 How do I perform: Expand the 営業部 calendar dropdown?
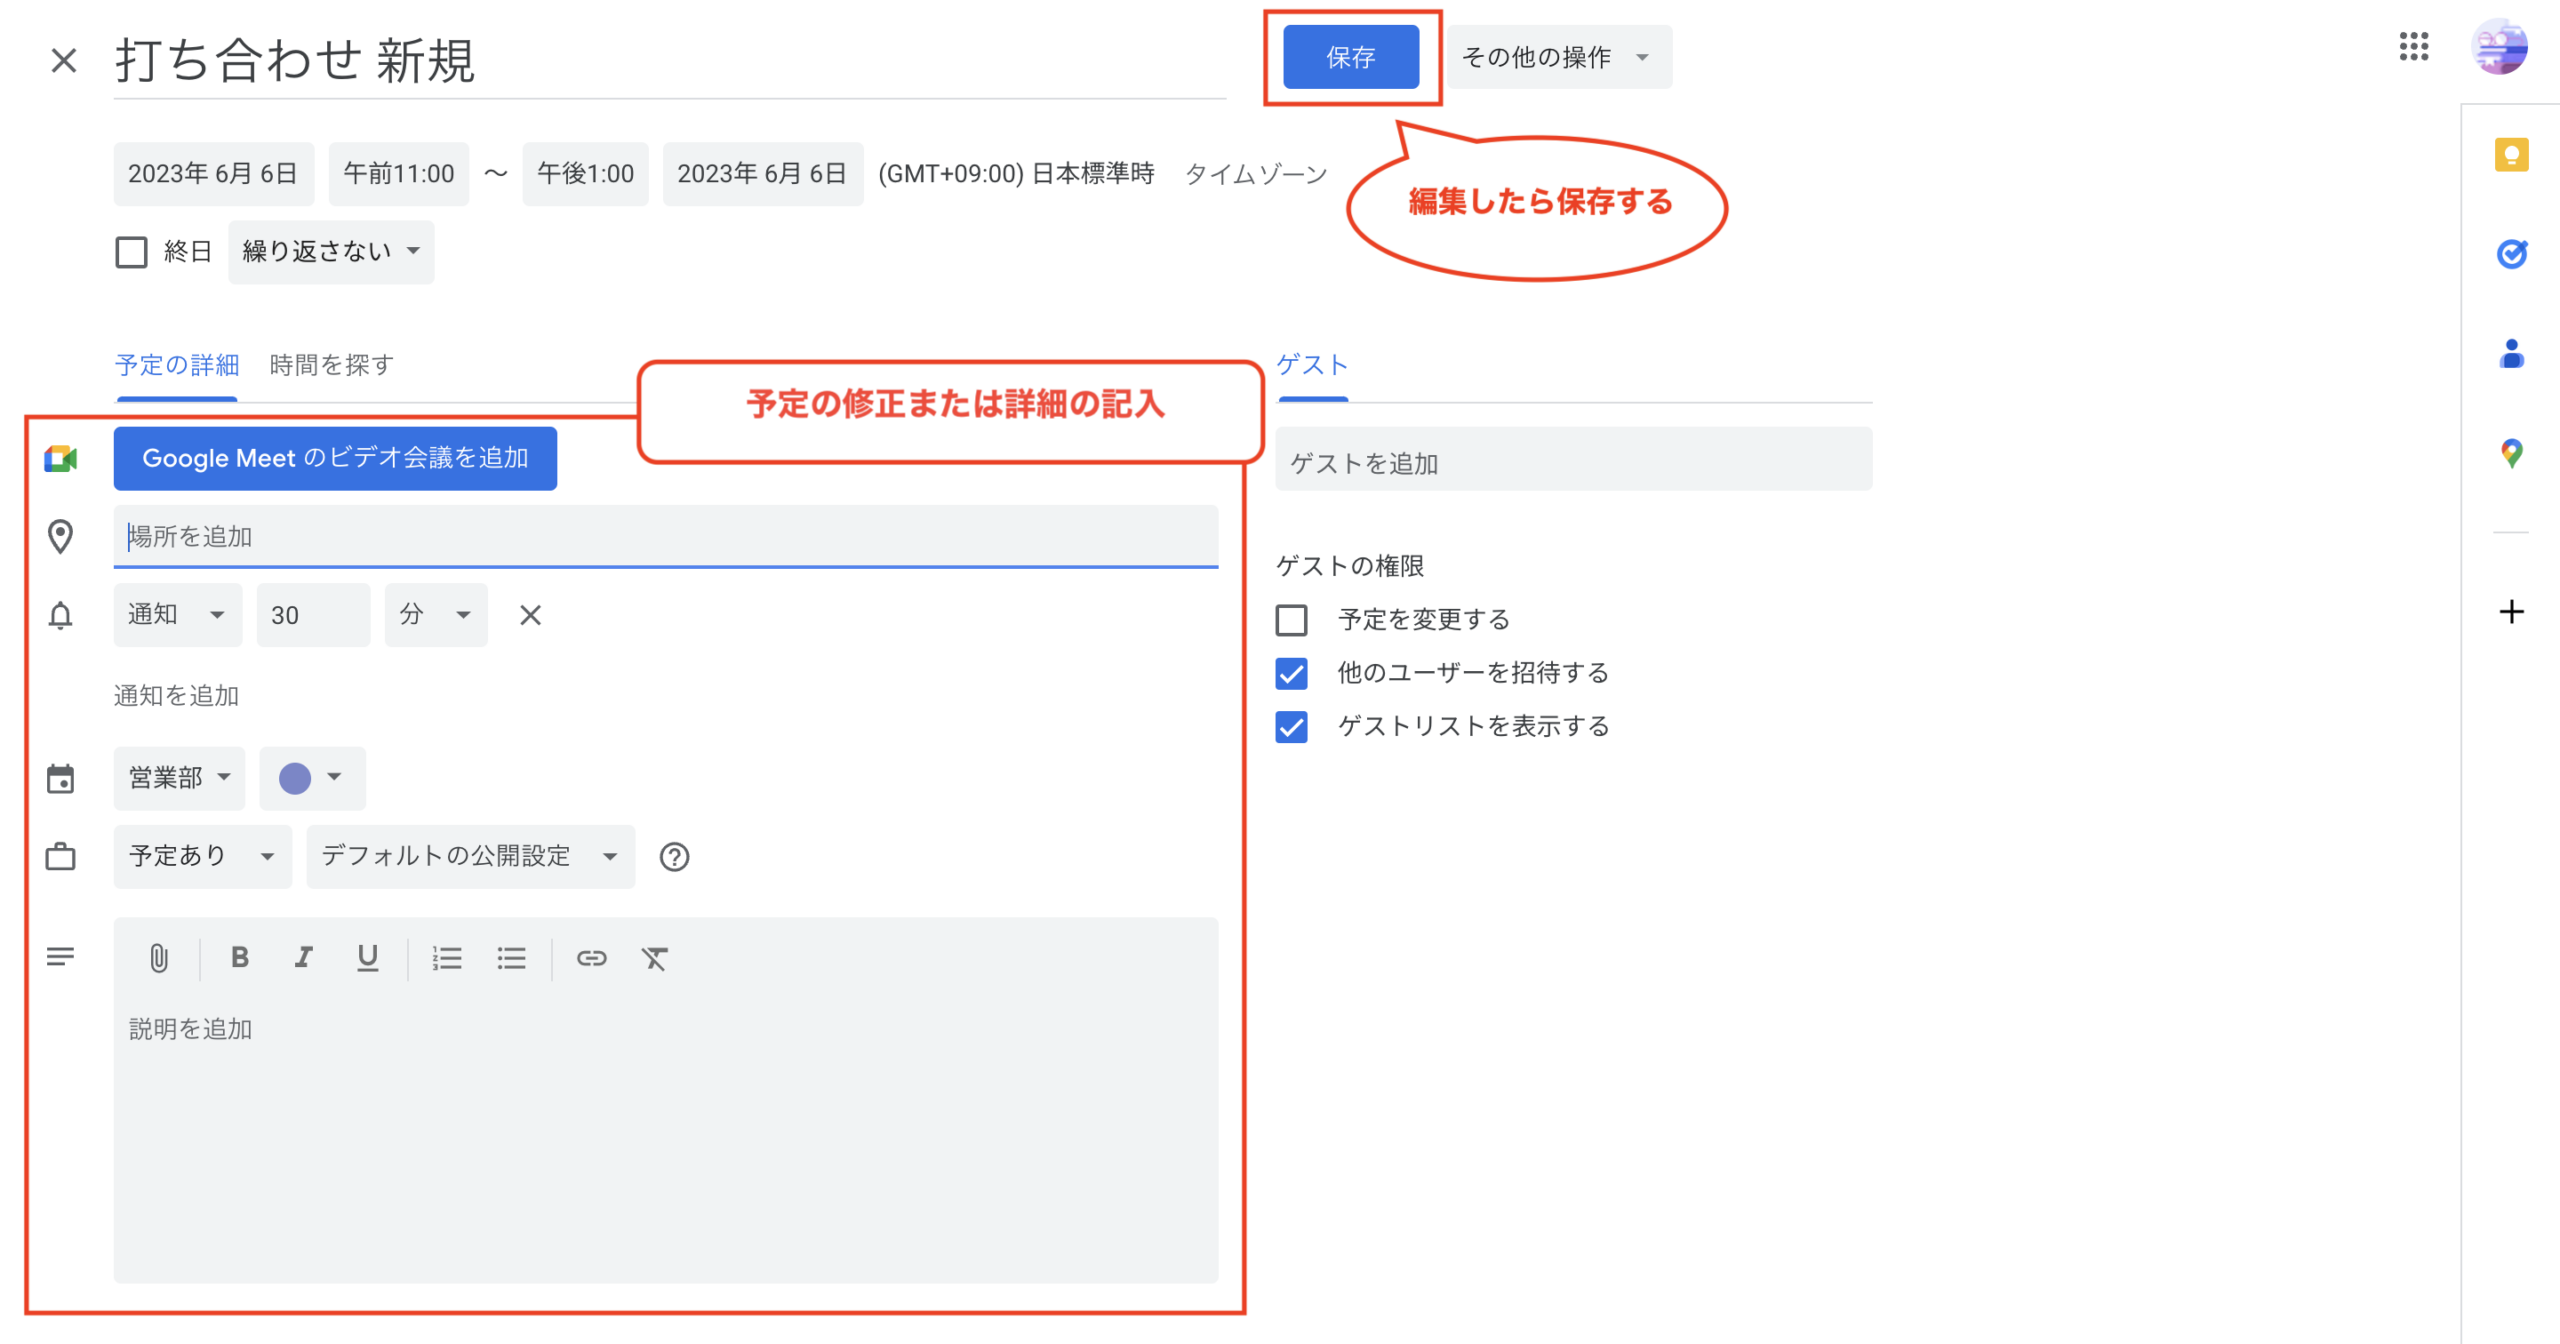[179, 777]
